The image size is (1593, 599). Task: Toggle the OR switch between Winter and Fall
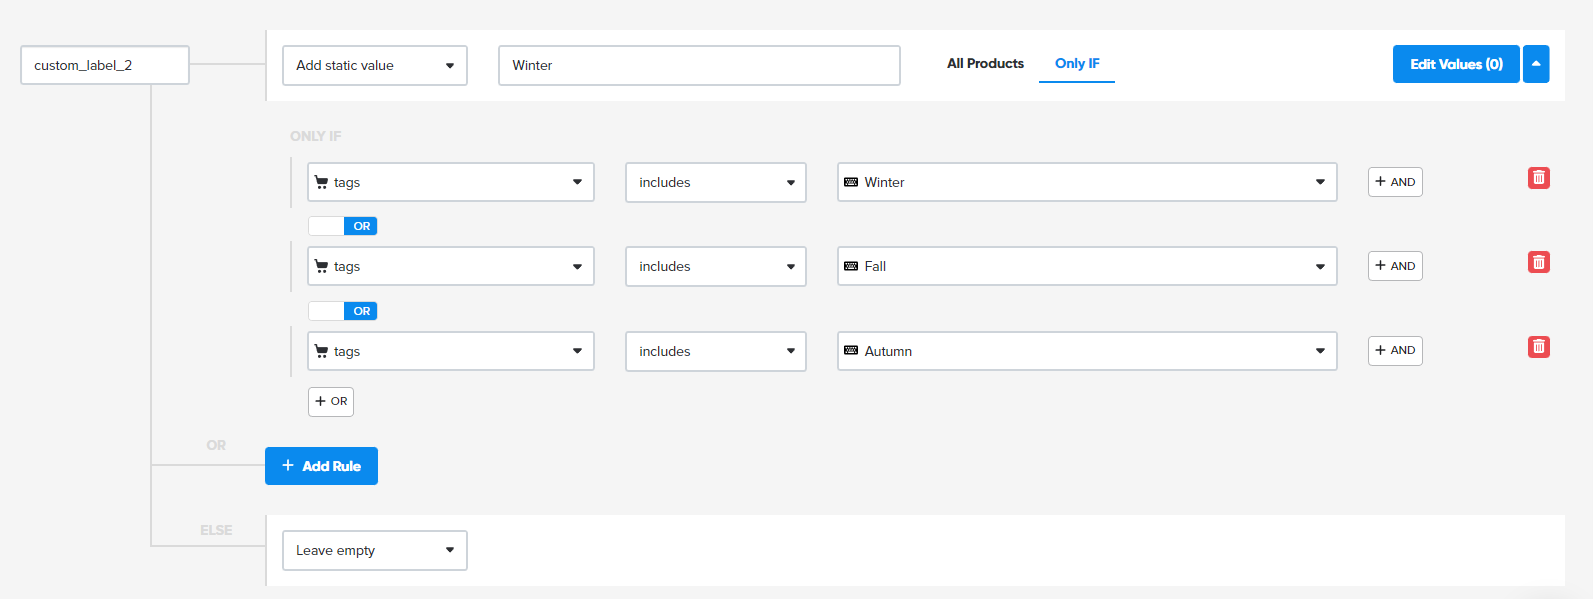pos(342,226)
